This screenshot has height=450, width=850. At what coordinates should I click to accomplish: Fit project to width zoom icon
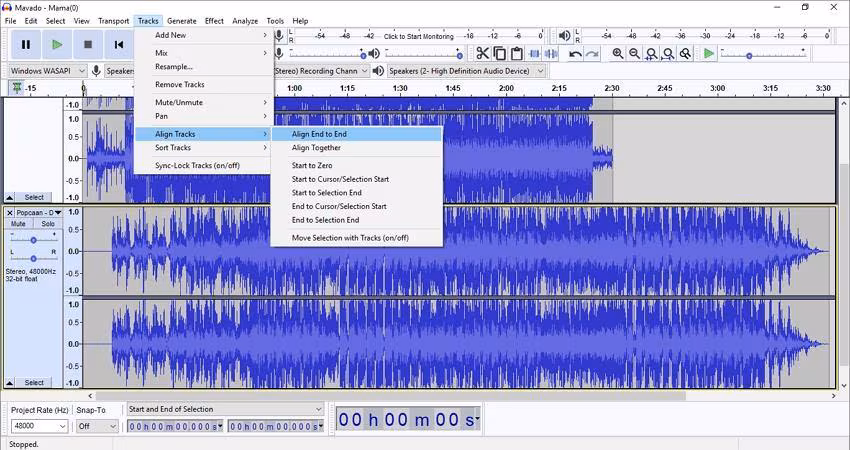coord(668,54)
